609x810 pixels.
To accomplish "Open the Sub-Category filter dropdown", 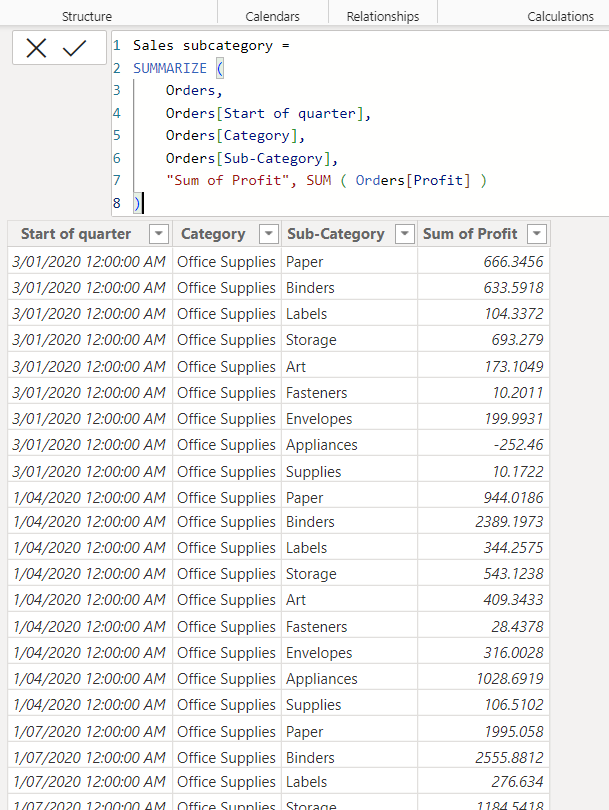I will tap(404, 233).
